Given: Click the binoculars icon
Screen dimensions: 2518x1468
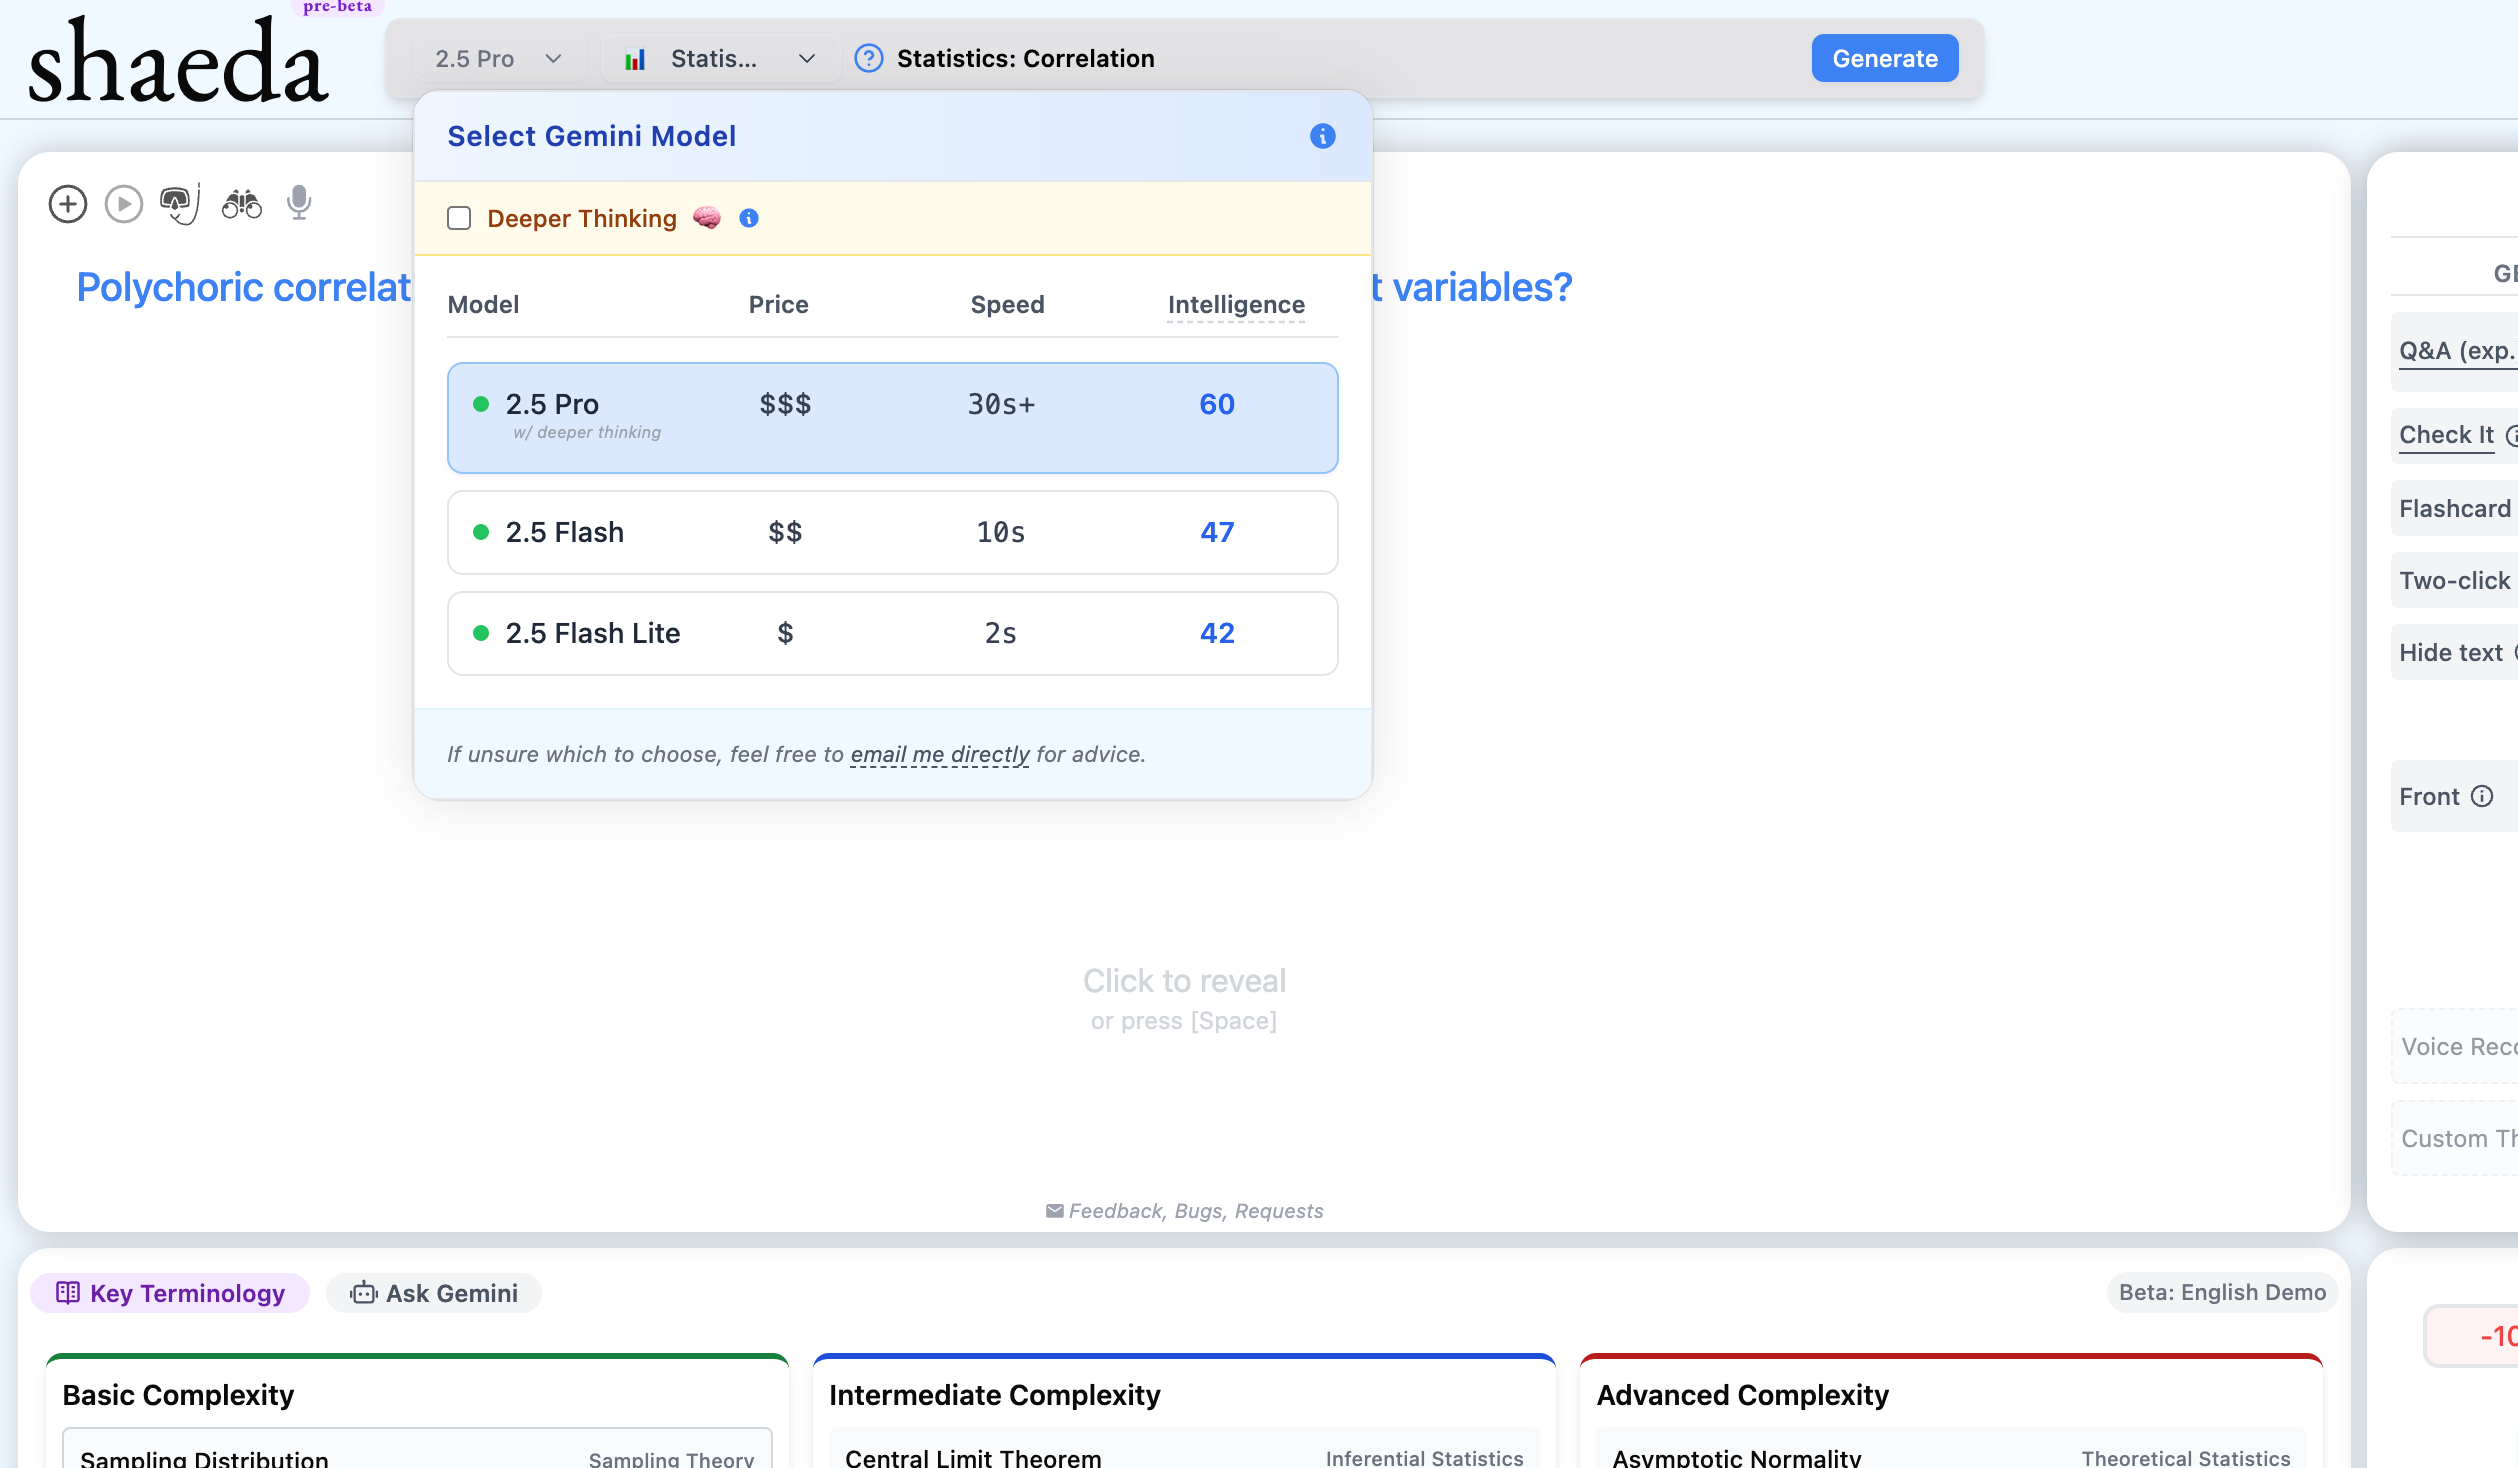Looking at the screenshot, I should (x=241, y=204).
